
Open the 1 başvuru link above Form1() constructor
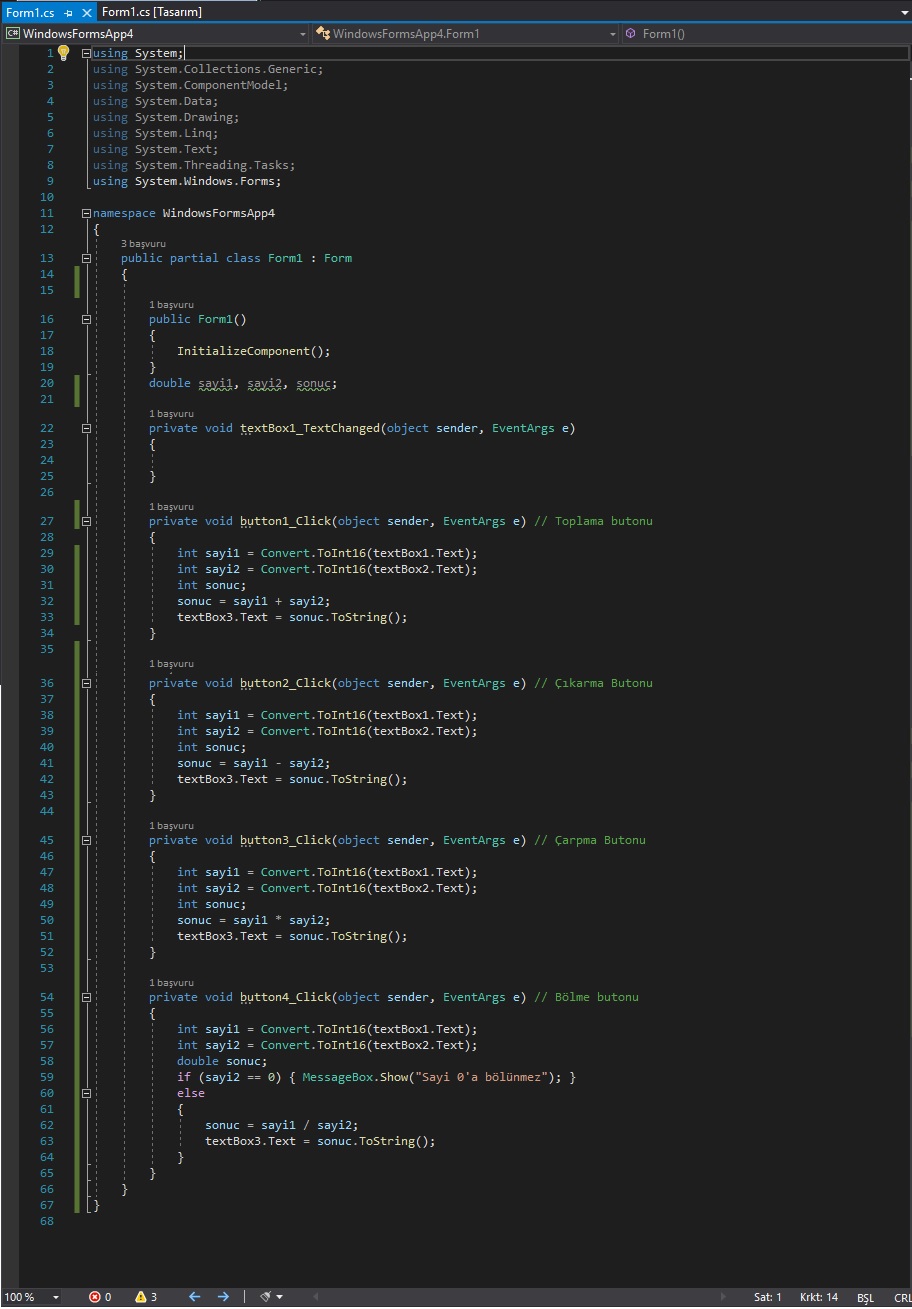click(171, 304)
